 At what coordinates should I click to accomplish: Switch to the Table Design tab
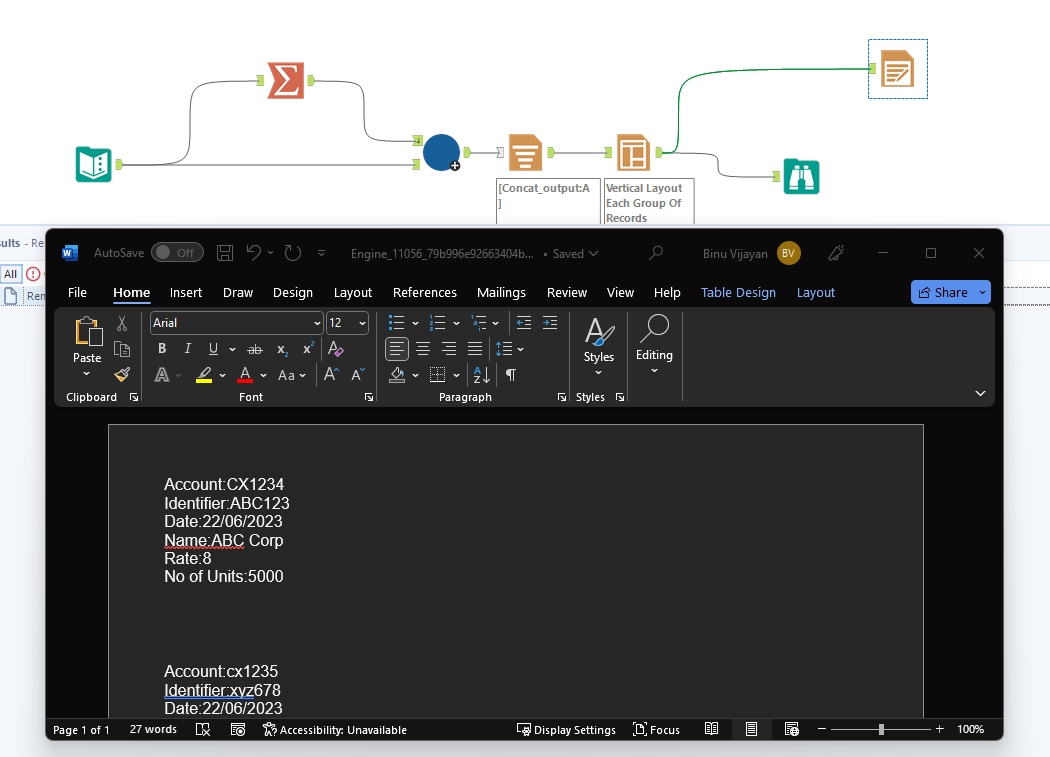[x=738, y=292]
